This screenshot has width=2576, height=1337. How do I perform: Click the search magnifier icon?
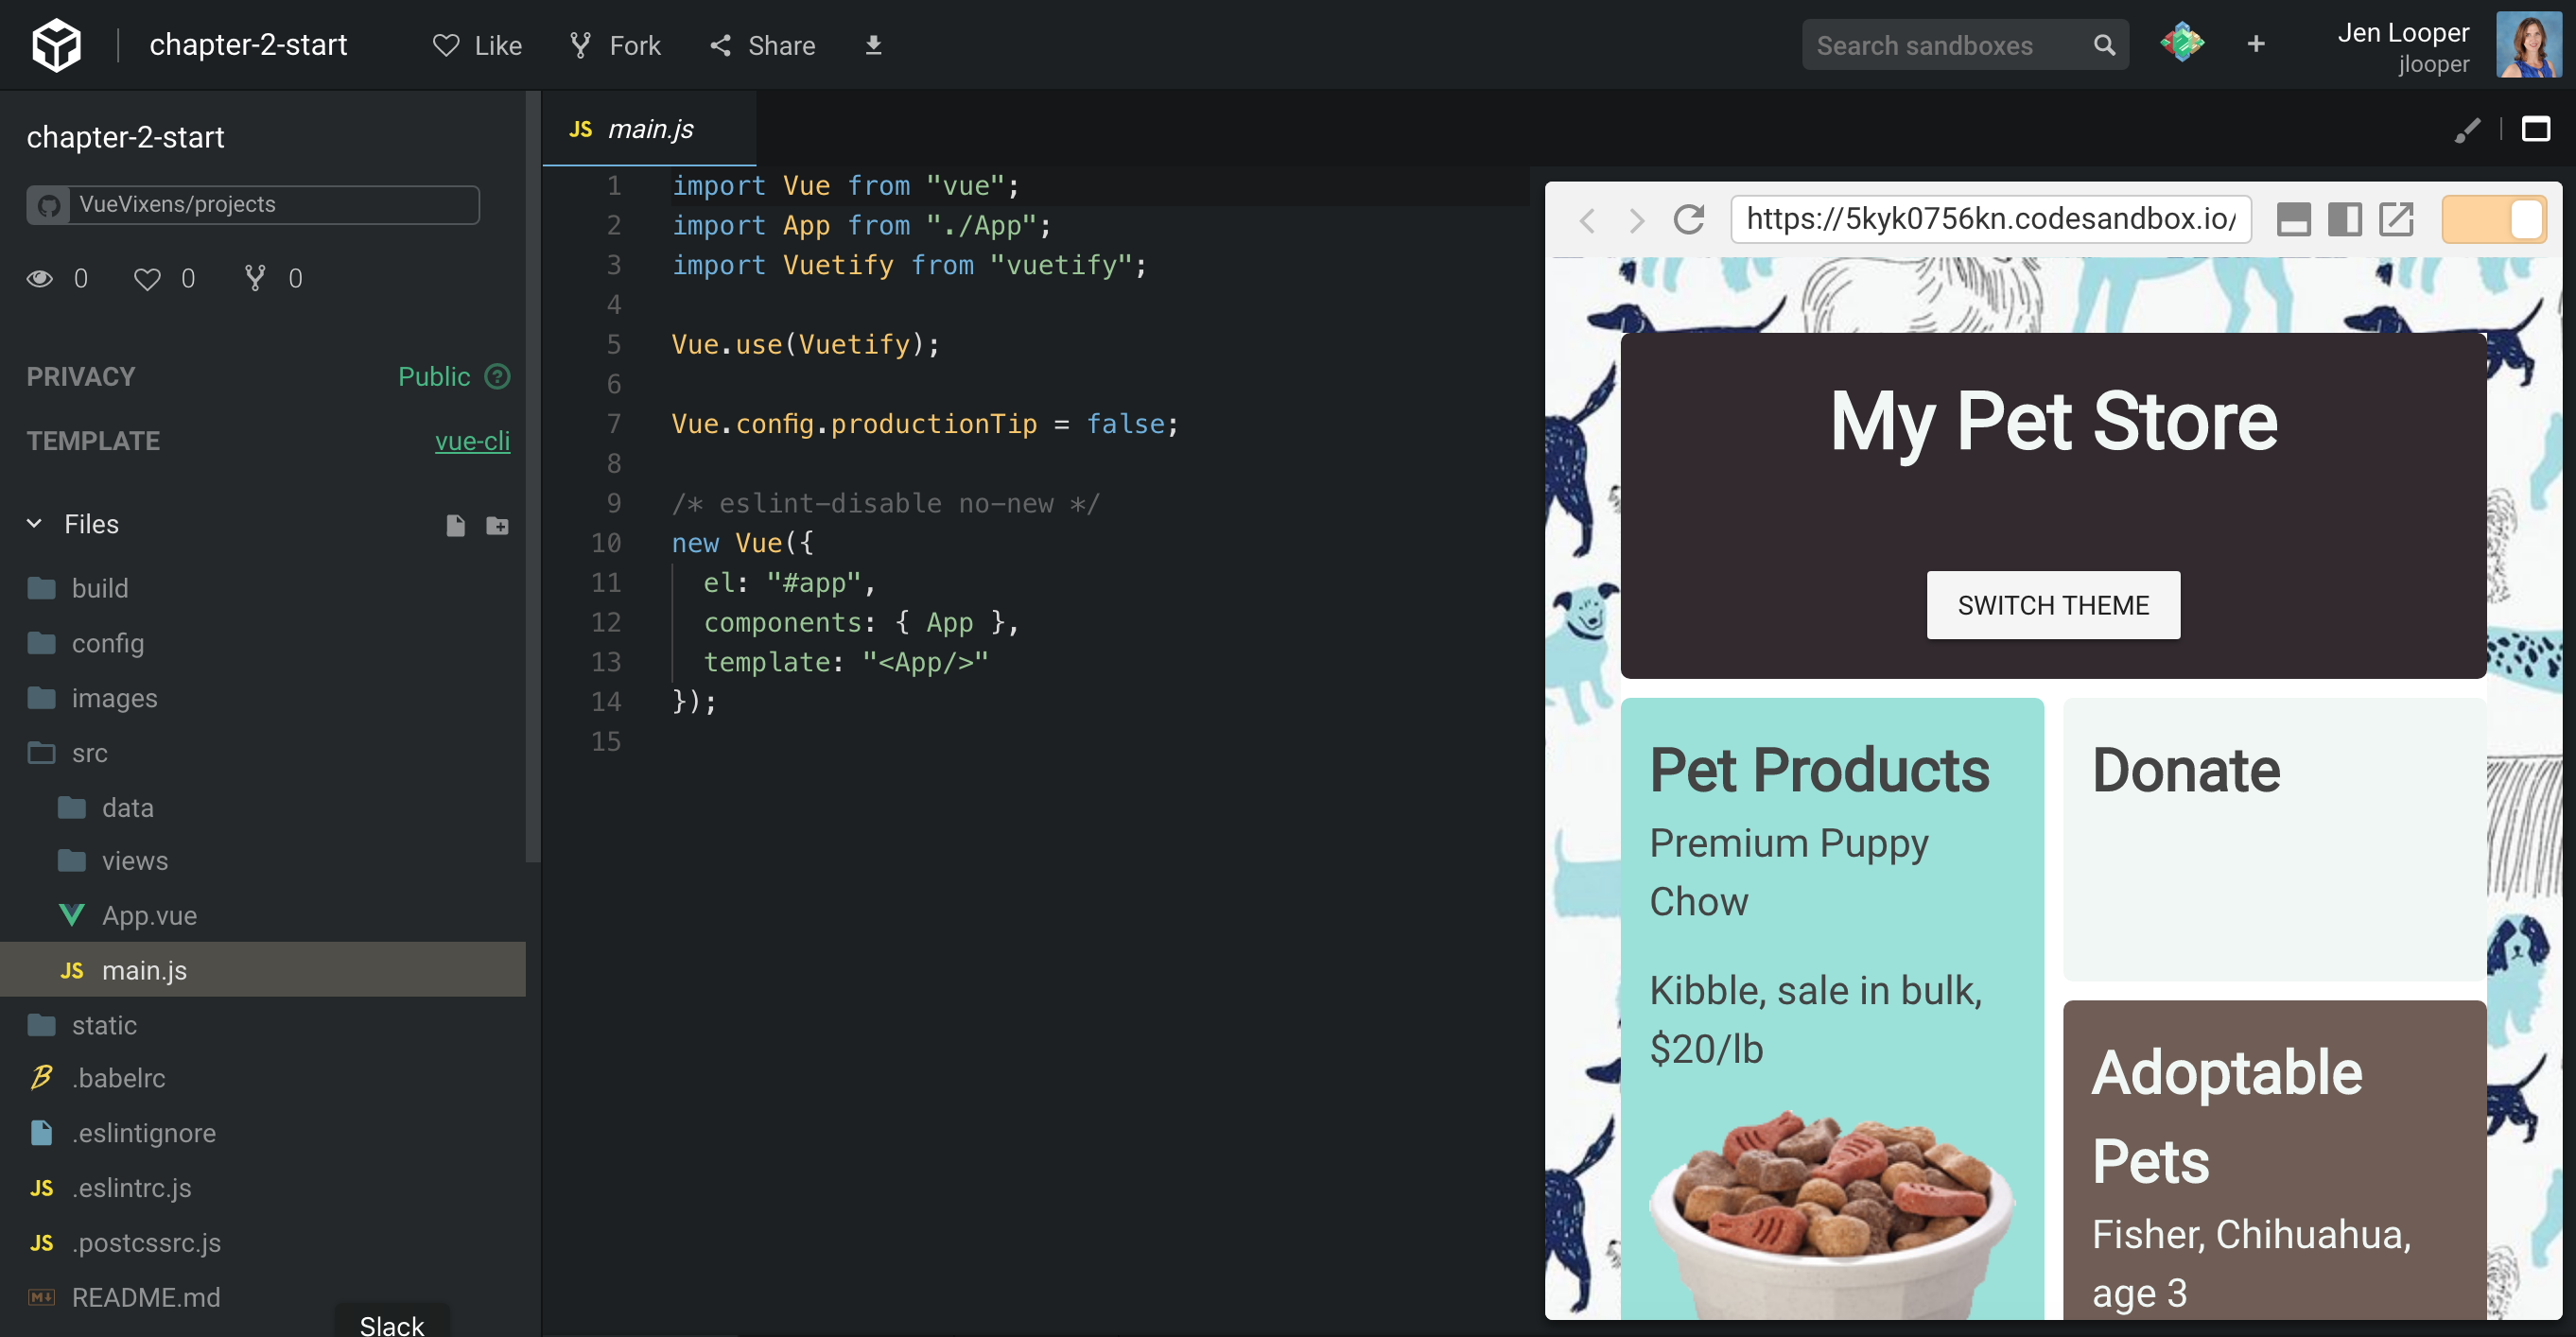point(2104,45)
